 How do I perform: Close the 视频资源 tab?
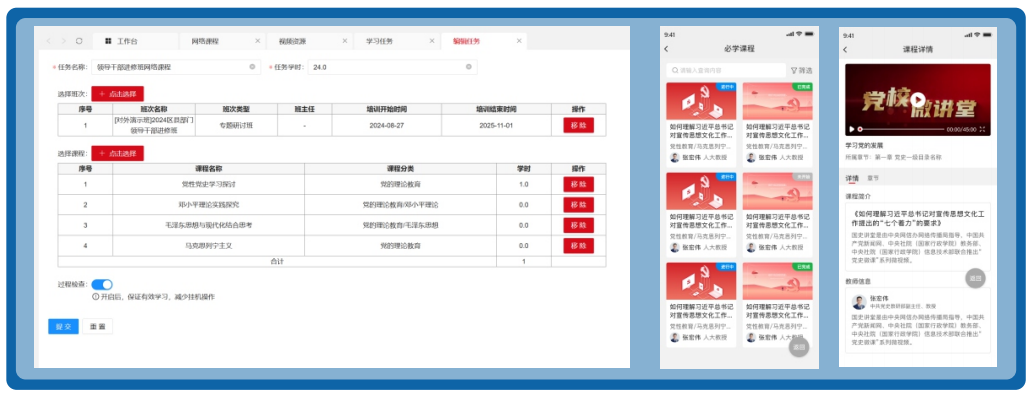[345, 41]
